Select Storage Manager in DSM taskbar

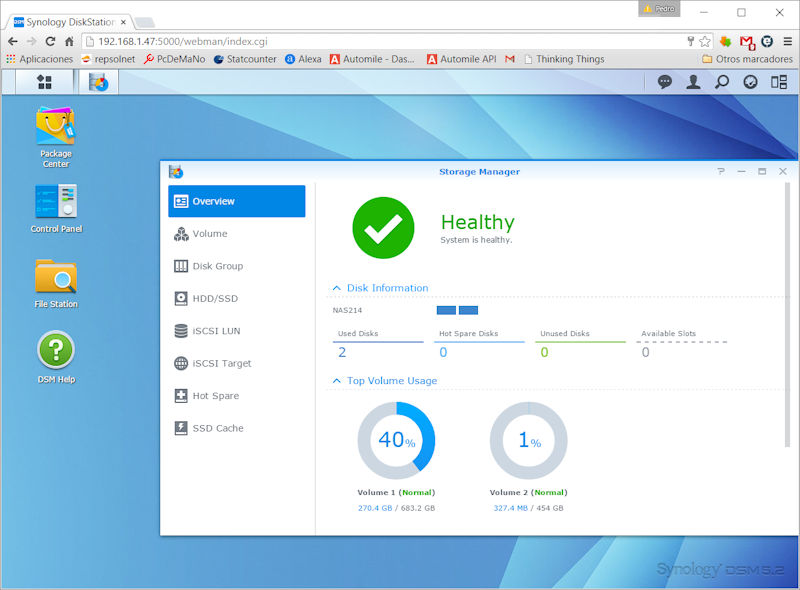click(98, 82)
